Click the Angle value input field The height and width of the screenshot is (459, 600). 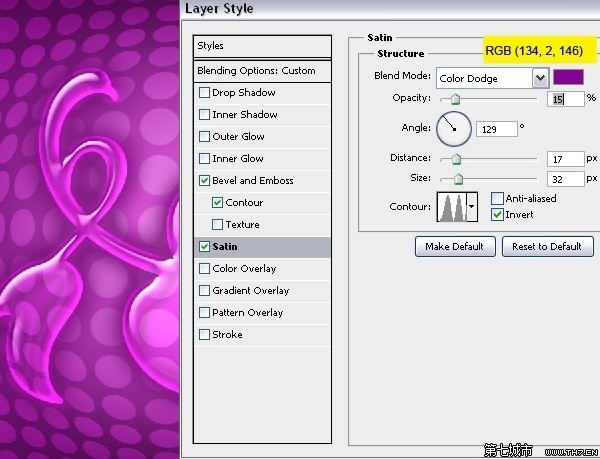pyautogui.click(x=498, y=129)
